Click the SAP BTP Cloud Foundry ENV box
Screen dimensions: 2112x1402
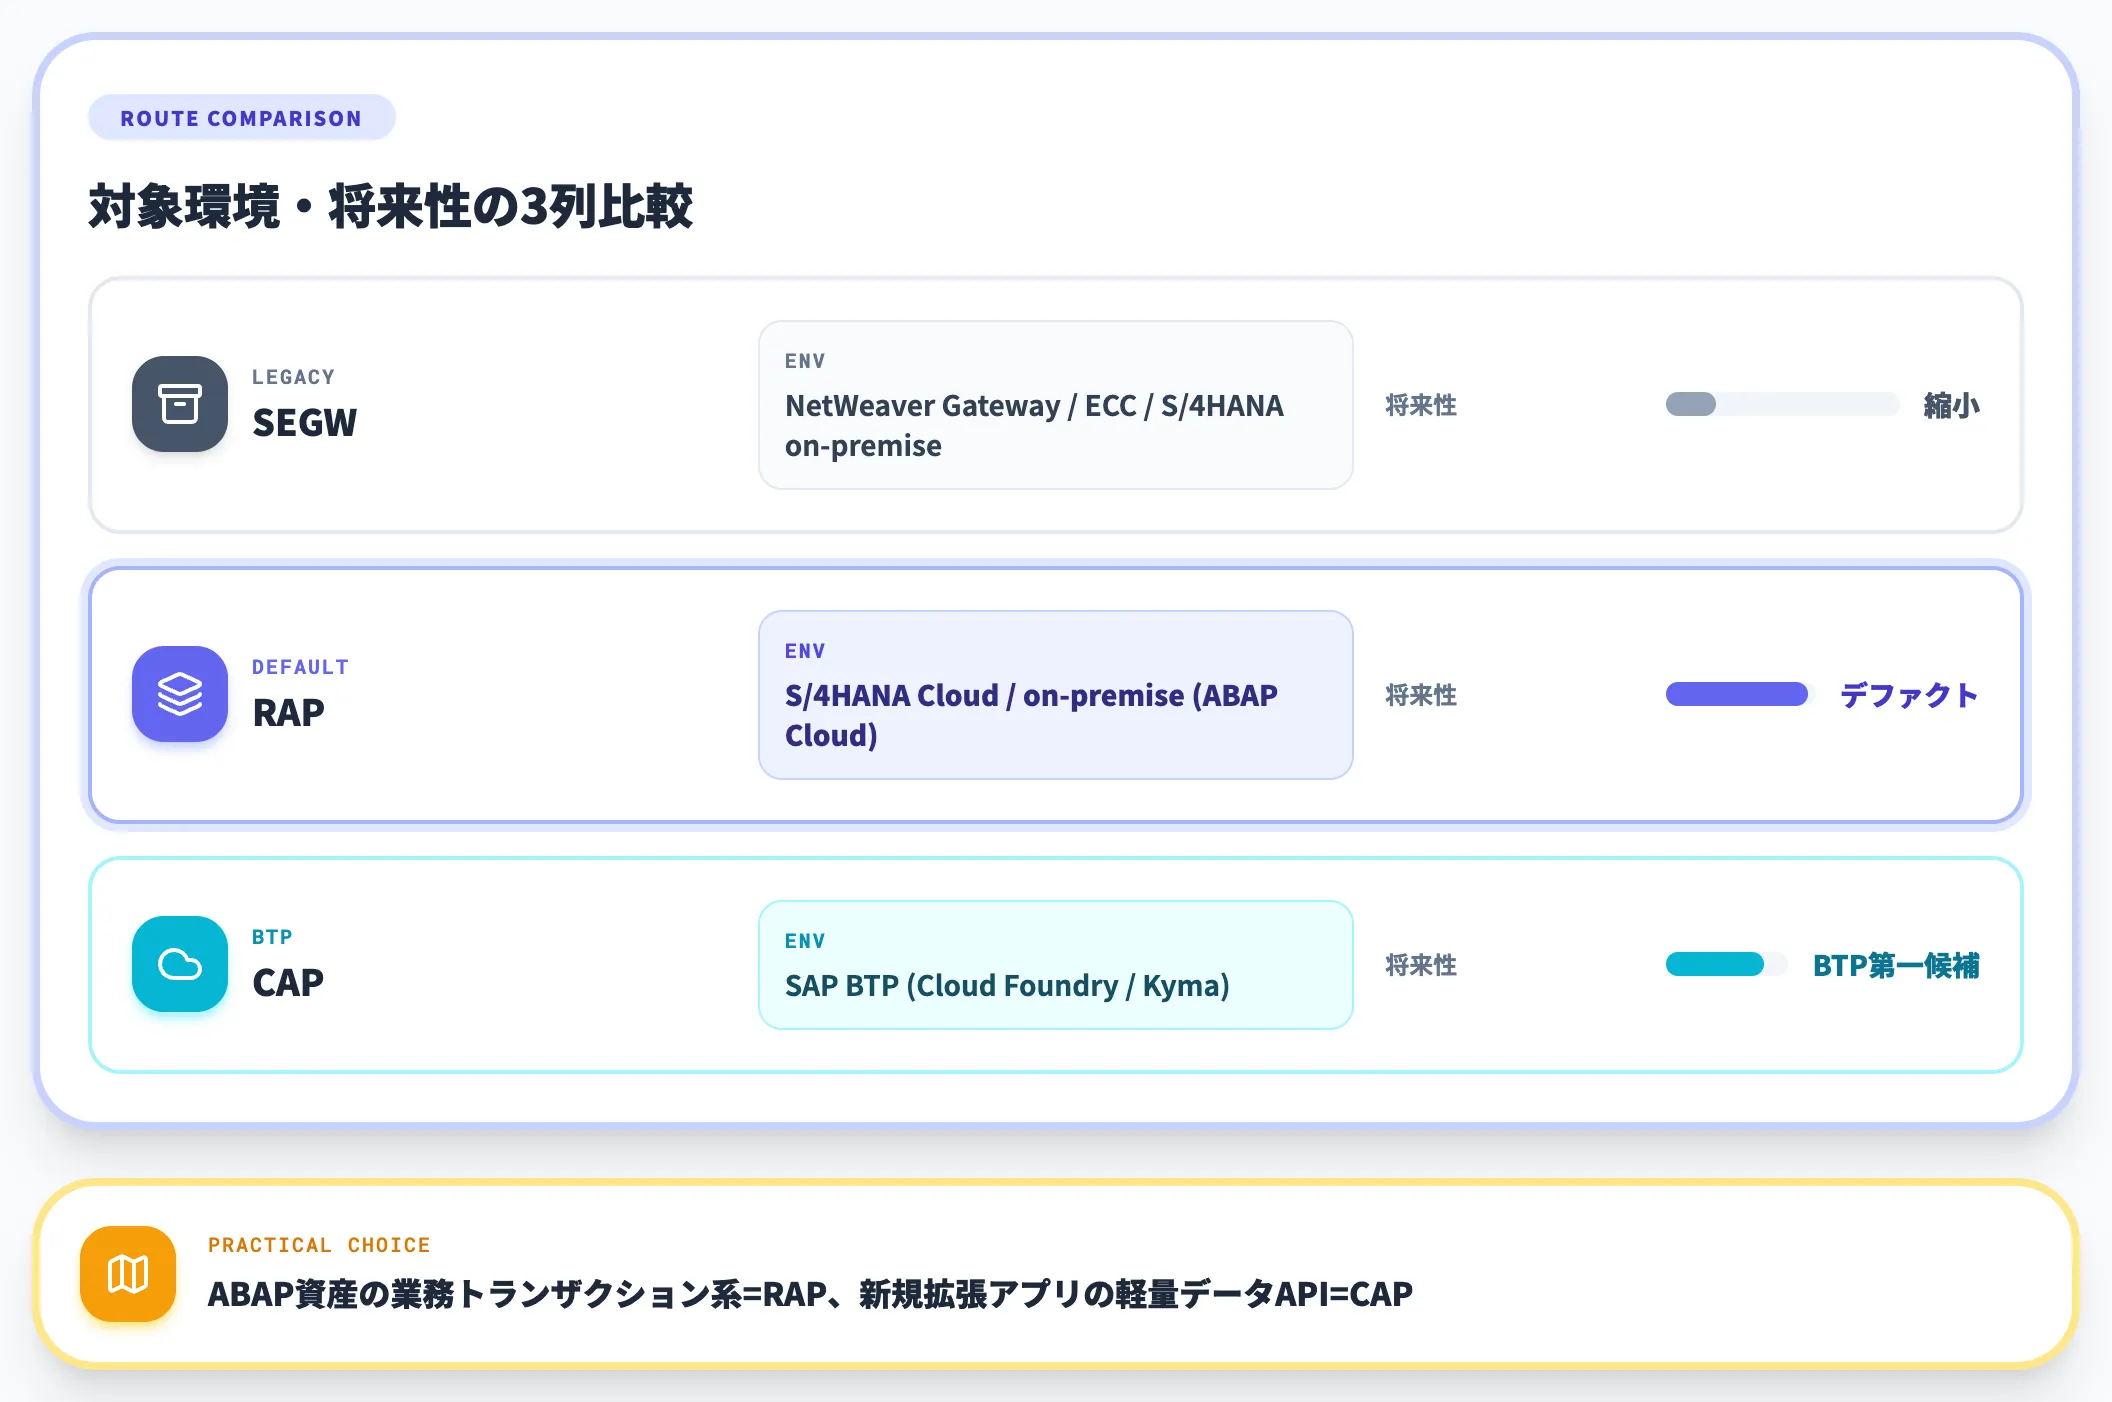pos(1056,965)
